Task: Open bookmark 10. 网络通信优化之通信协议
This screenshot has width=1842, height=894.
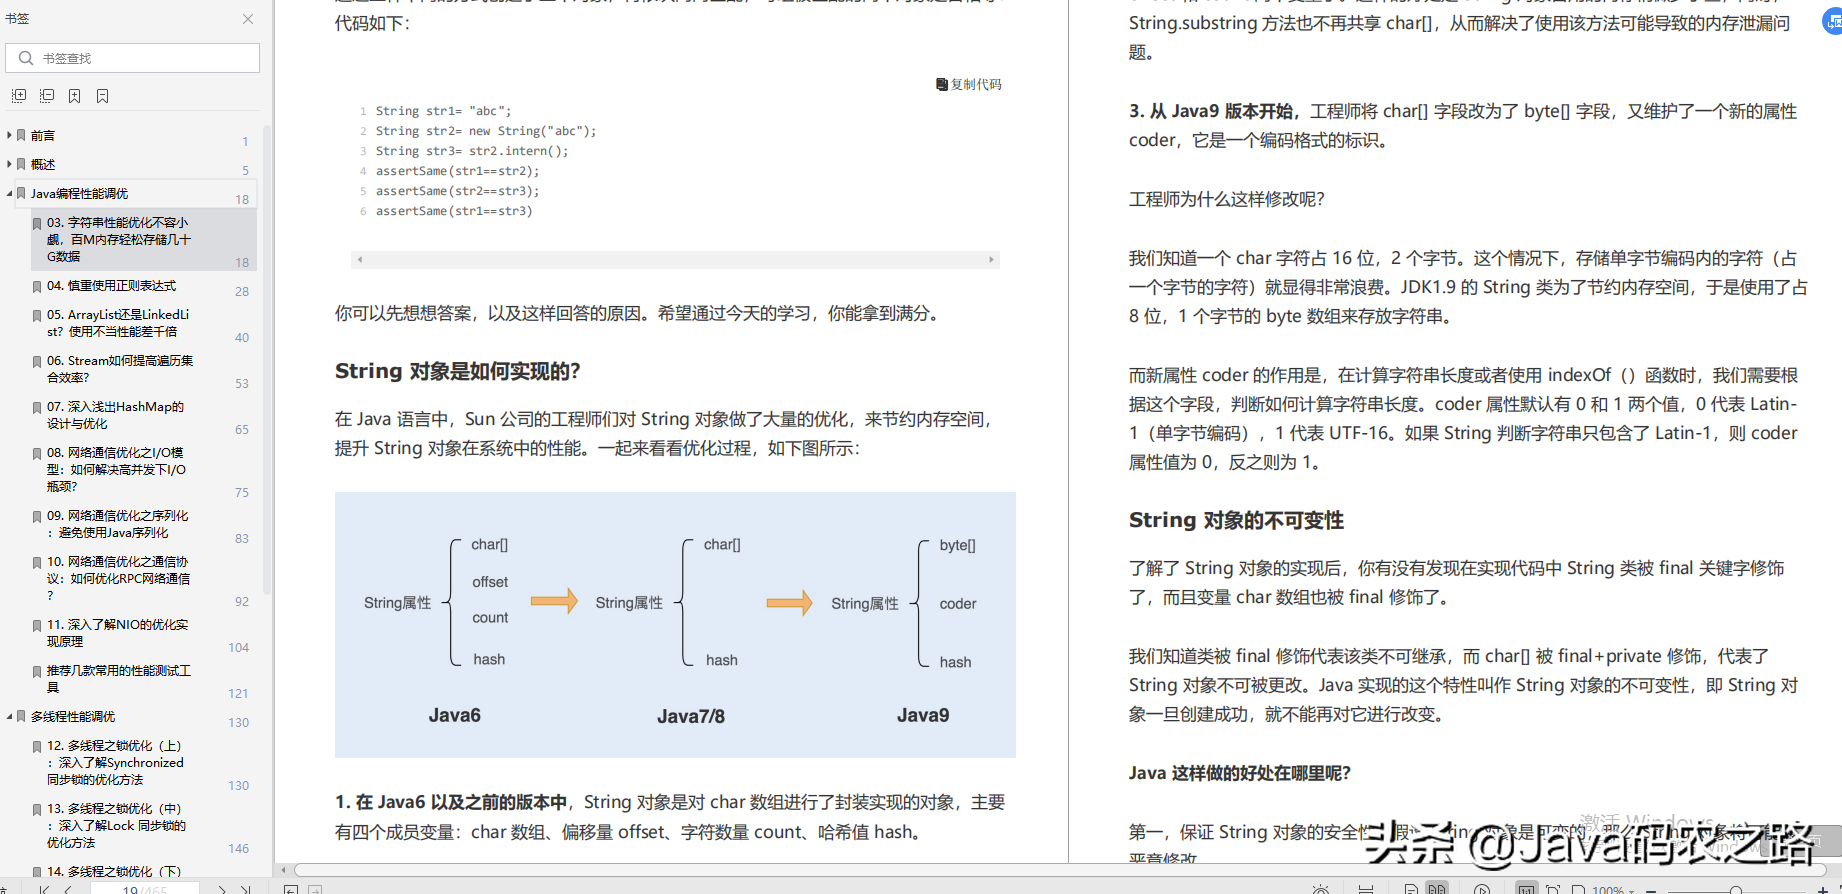Action: (118, 578)
